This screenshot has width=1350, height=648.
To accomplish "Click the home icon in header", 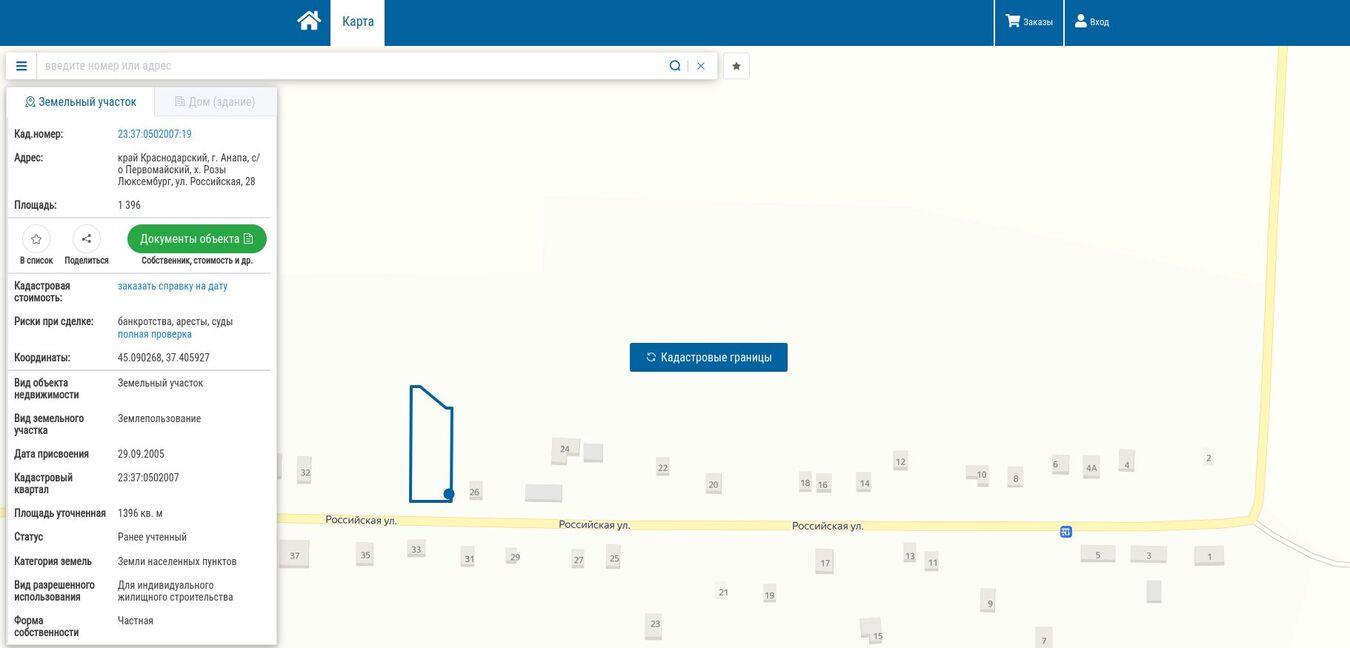I will point(309,21).
